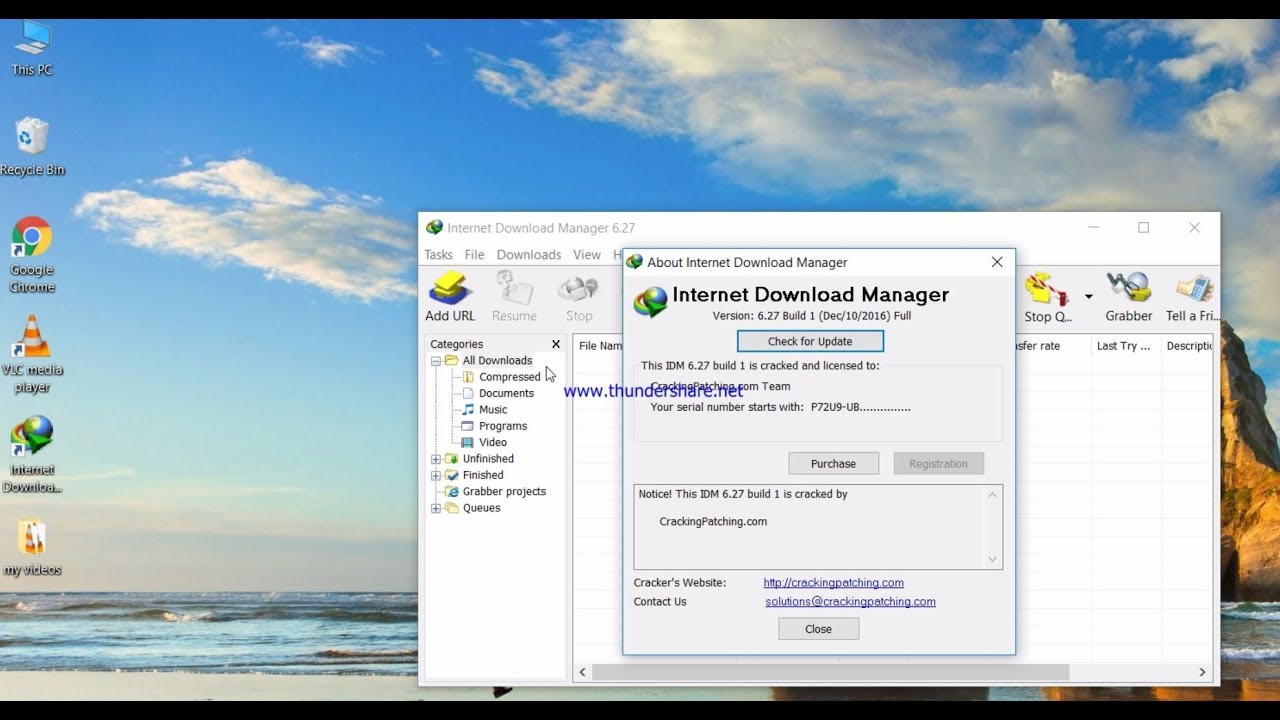Collapse the All Downloads tree node
1280x720 pixels.
436,361
